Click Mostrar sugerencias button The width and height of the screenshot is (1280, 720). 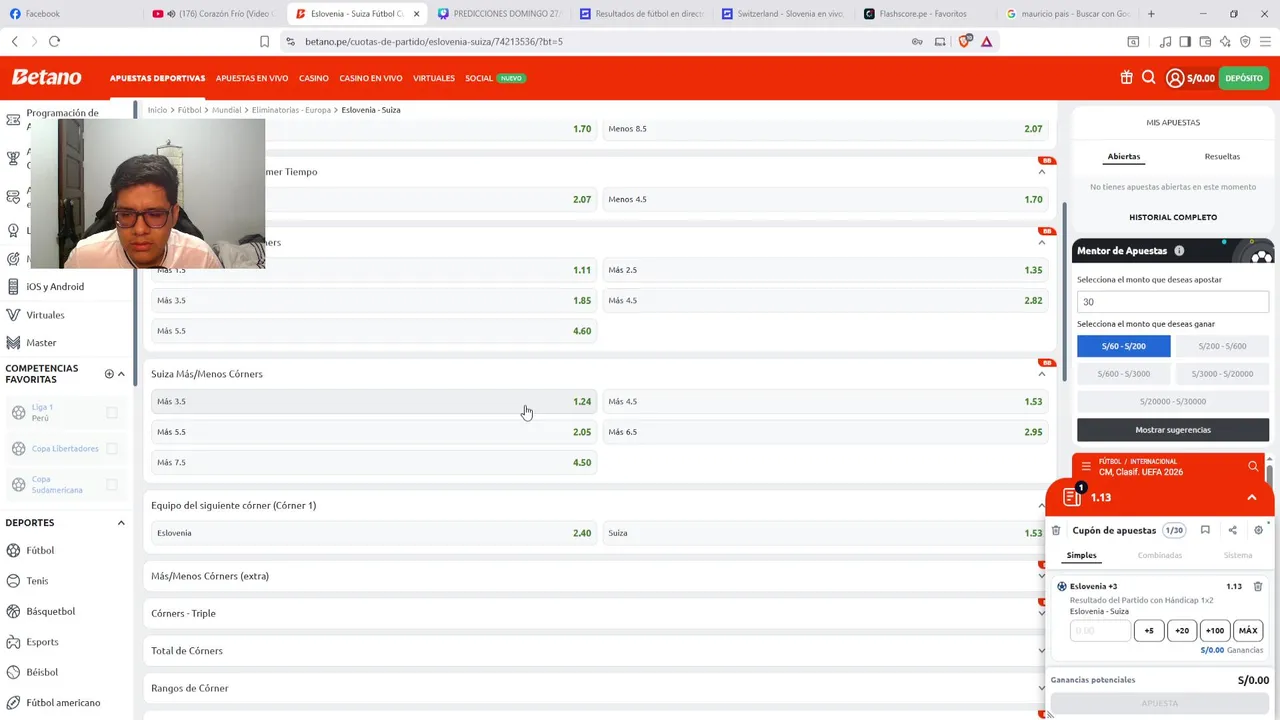1173,430
